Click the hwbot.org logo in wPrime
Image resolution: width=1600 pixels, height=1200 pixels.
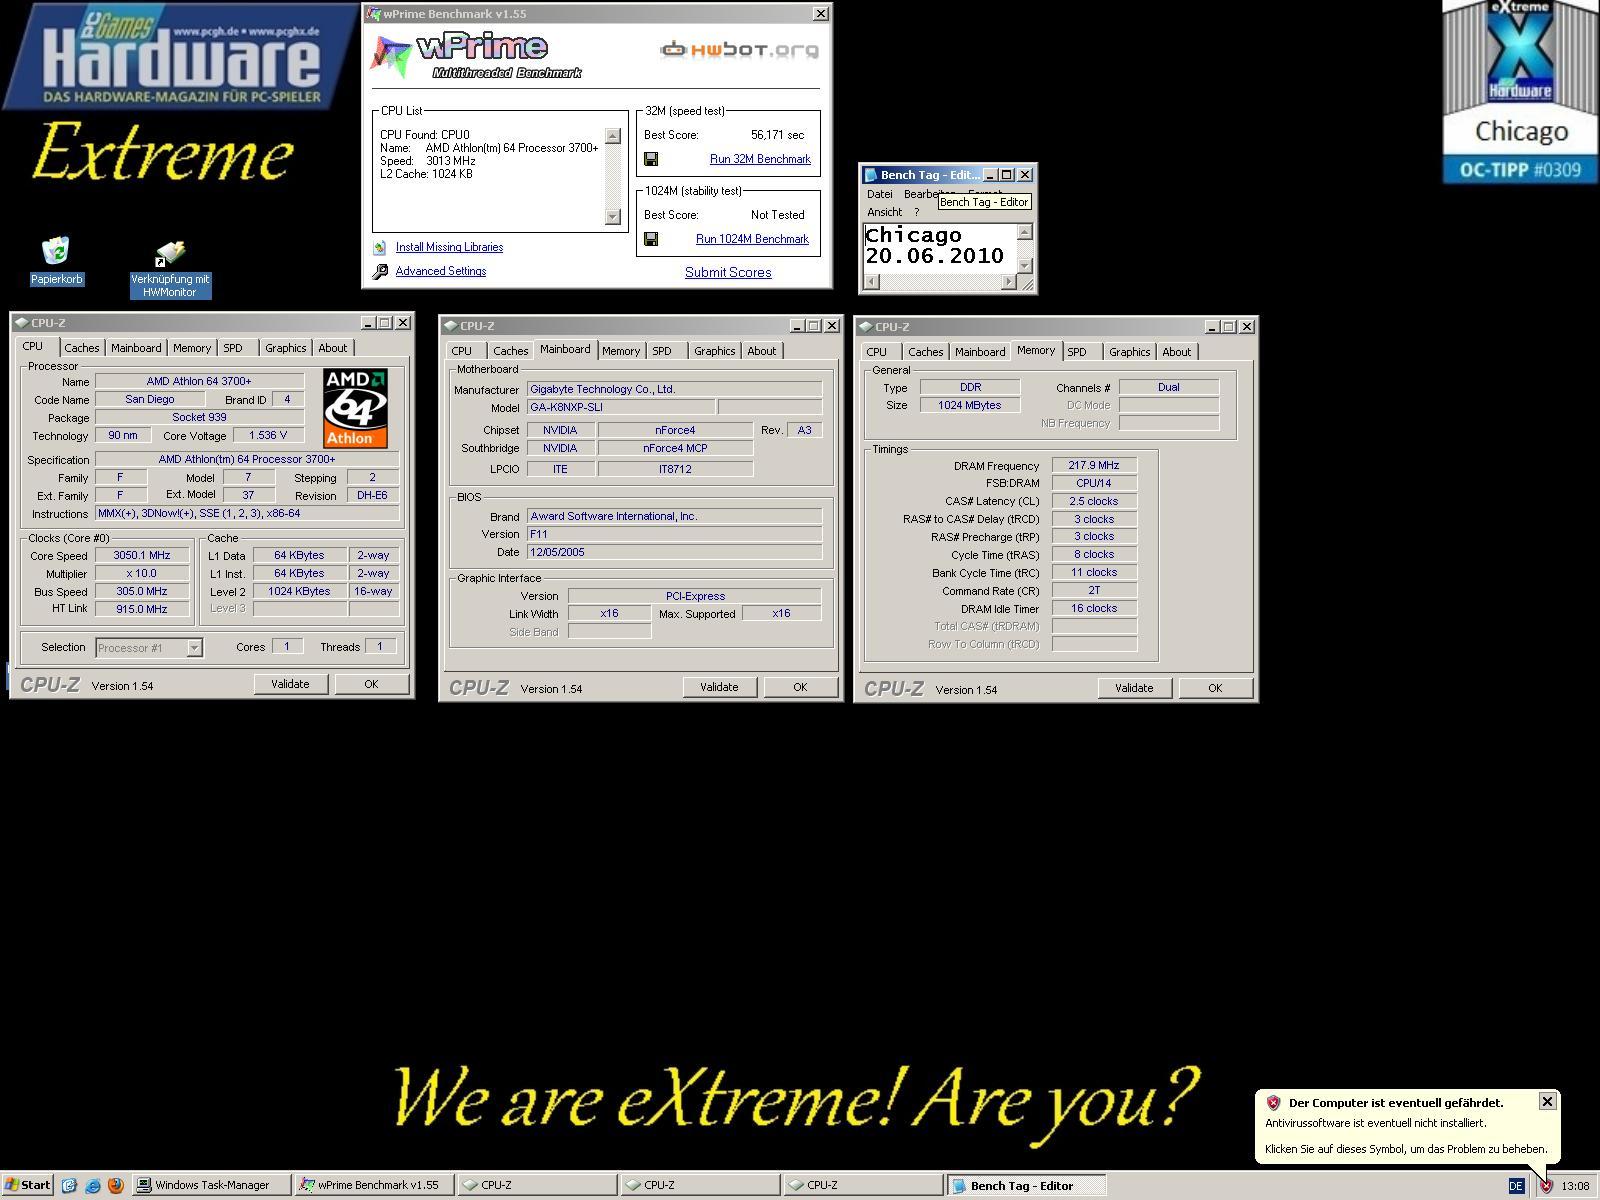coord(739,49)
